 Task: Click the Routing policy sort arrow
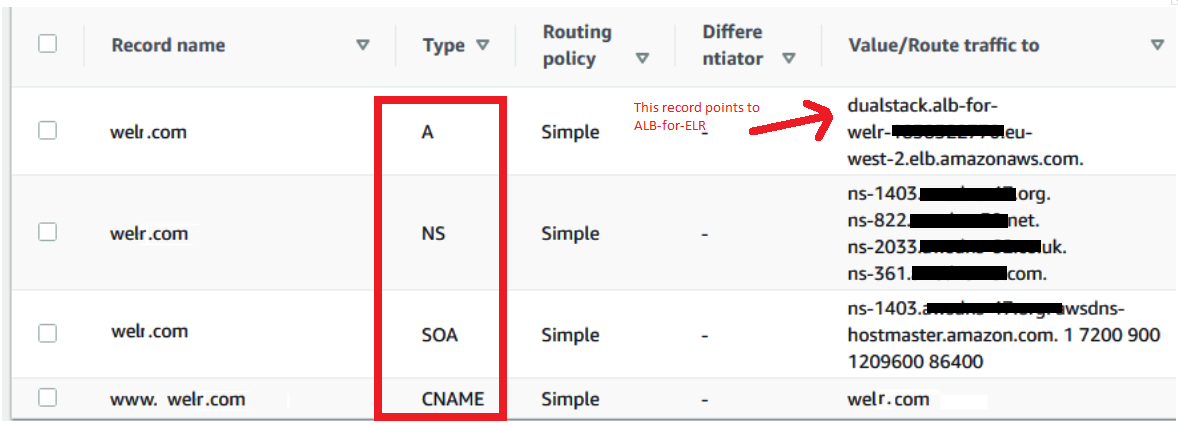coord(642,58)
